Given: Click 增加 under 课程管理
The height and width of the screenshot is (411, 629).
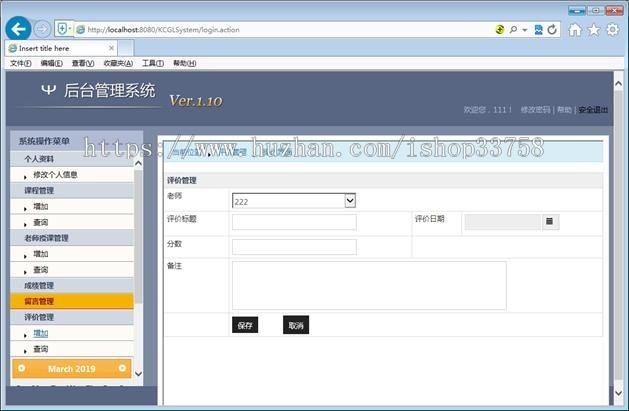Looking at the screenshot, I should pyautogui.click(x=41, y=207).
